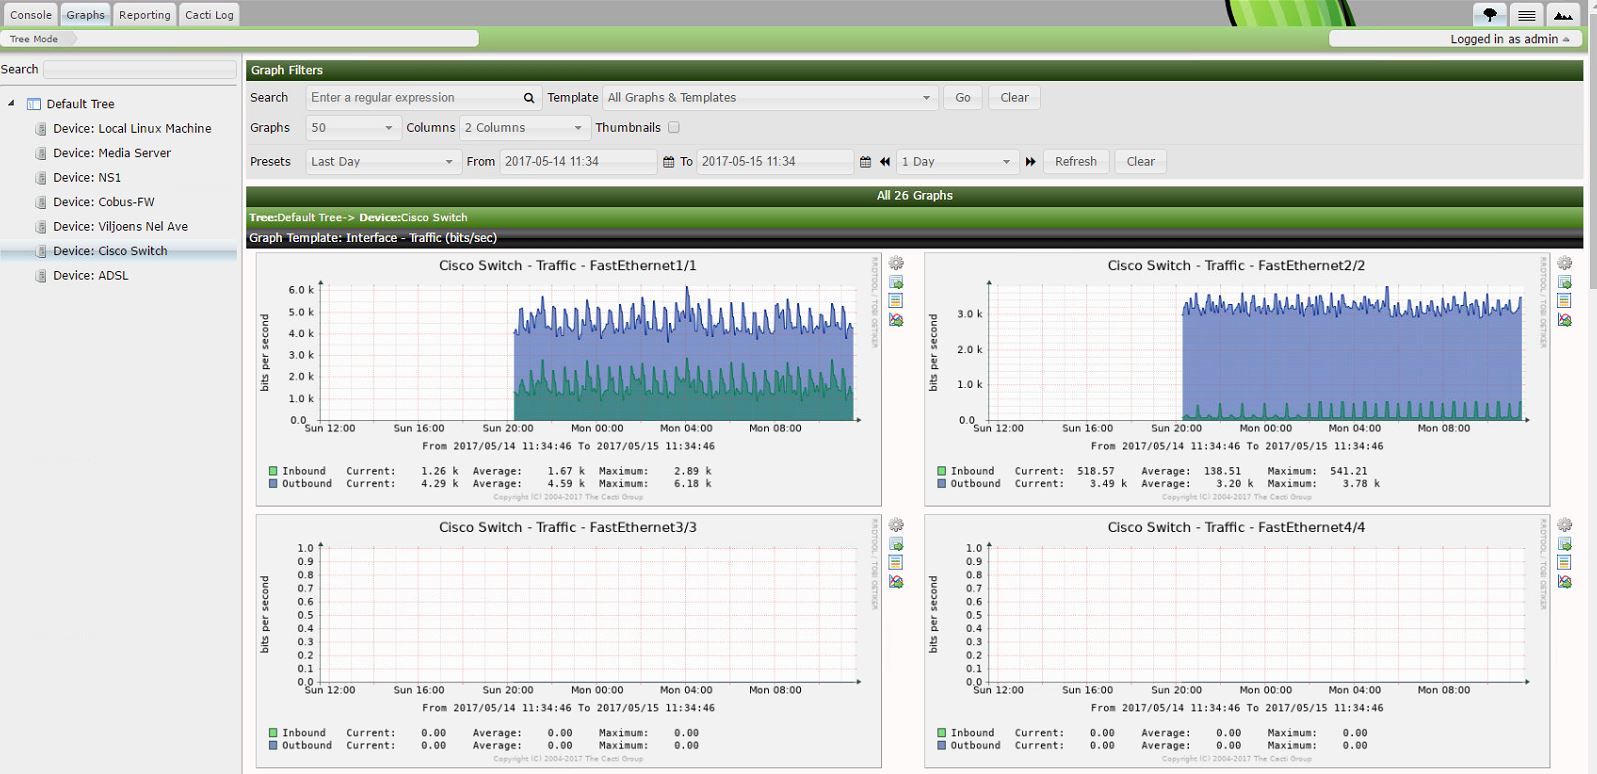
Task: Click the Refresh button
Action: pyautogui.click(x=1076, y=162)
